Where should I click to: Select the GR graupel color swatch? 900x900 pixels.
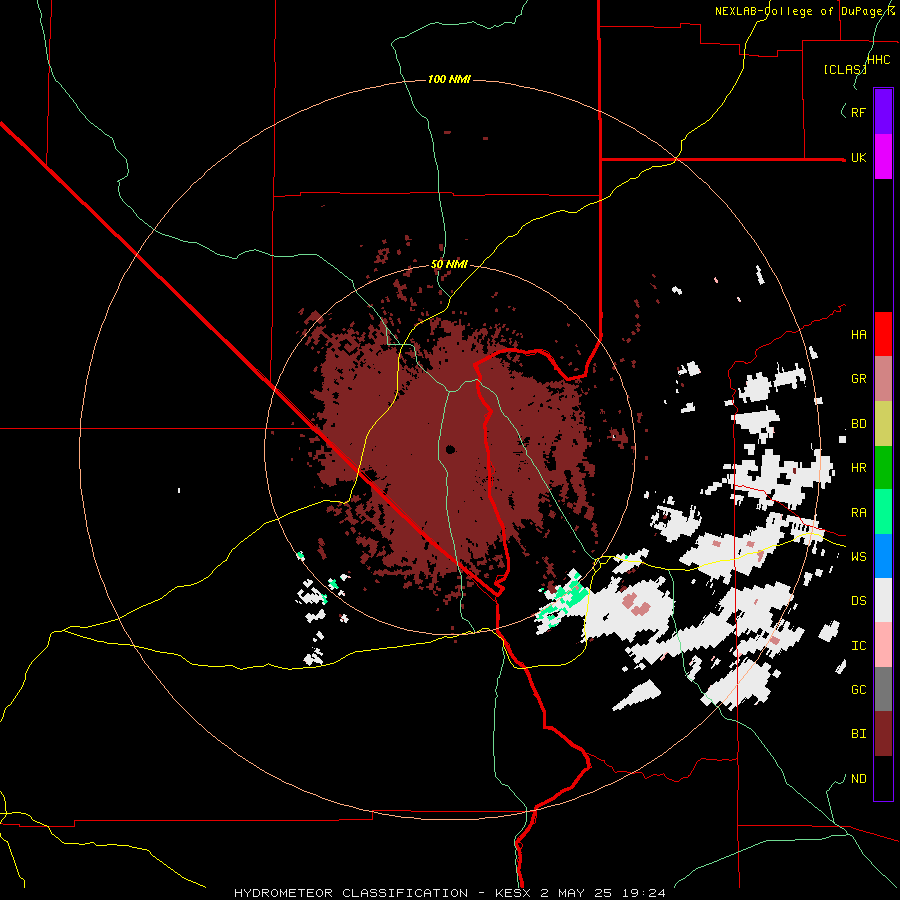point(883,379)
